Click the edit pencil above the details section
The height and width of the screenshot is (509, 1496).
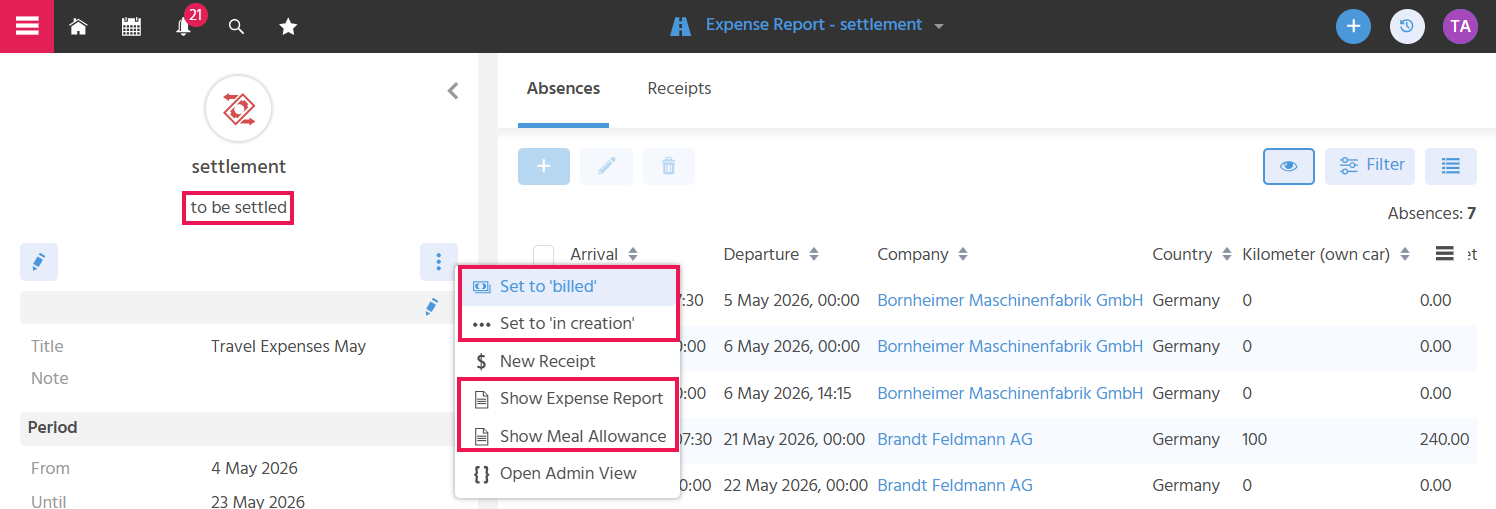pos(39,262)
